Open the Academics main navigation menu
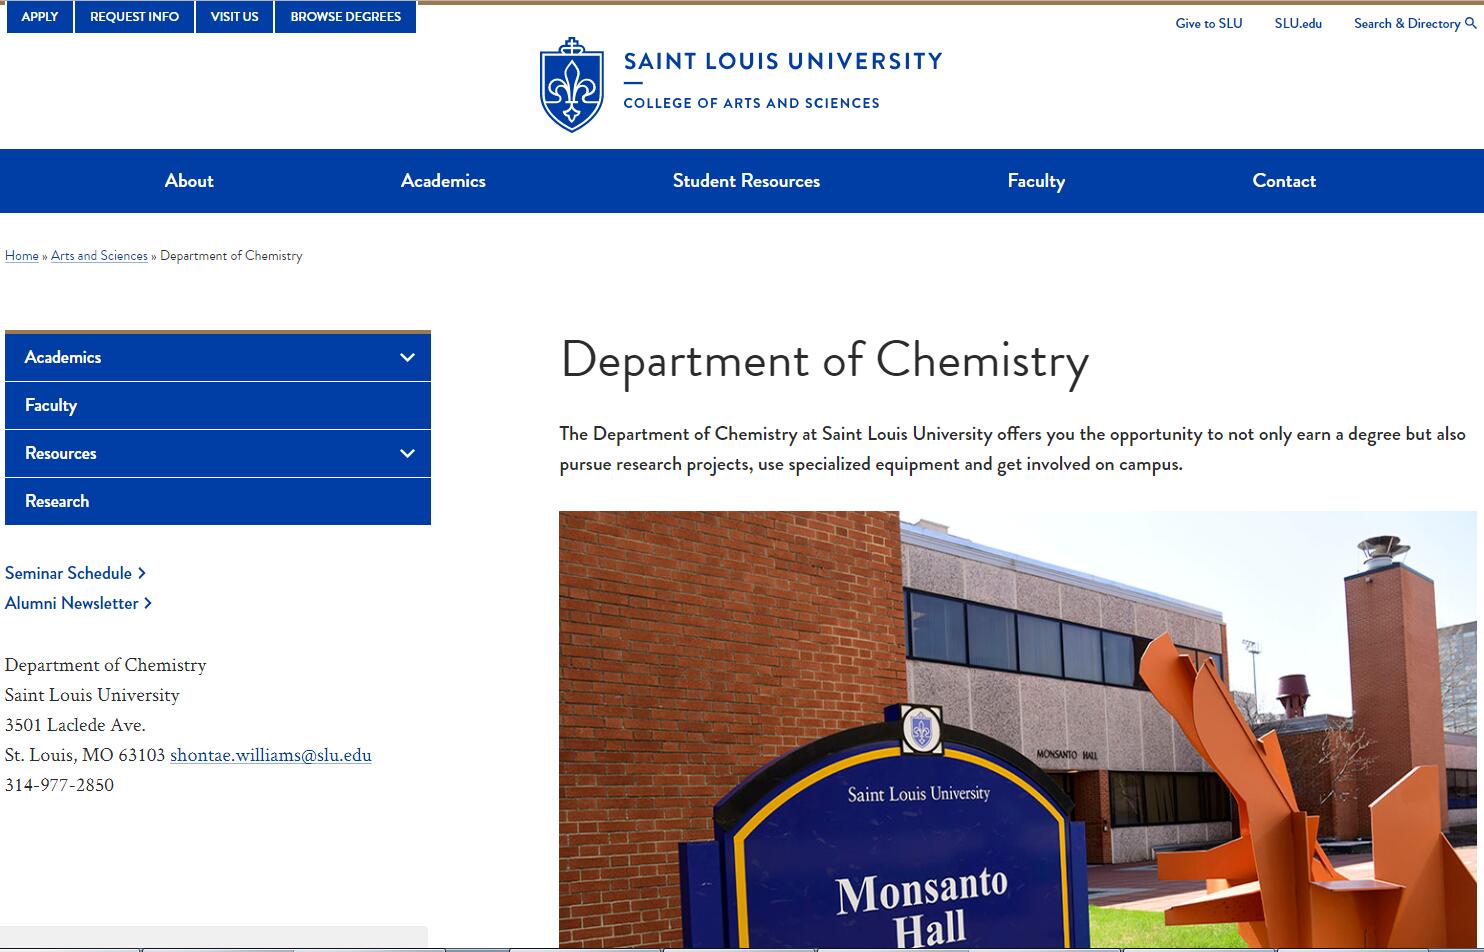1484x952 pixels. pos(443,181)
